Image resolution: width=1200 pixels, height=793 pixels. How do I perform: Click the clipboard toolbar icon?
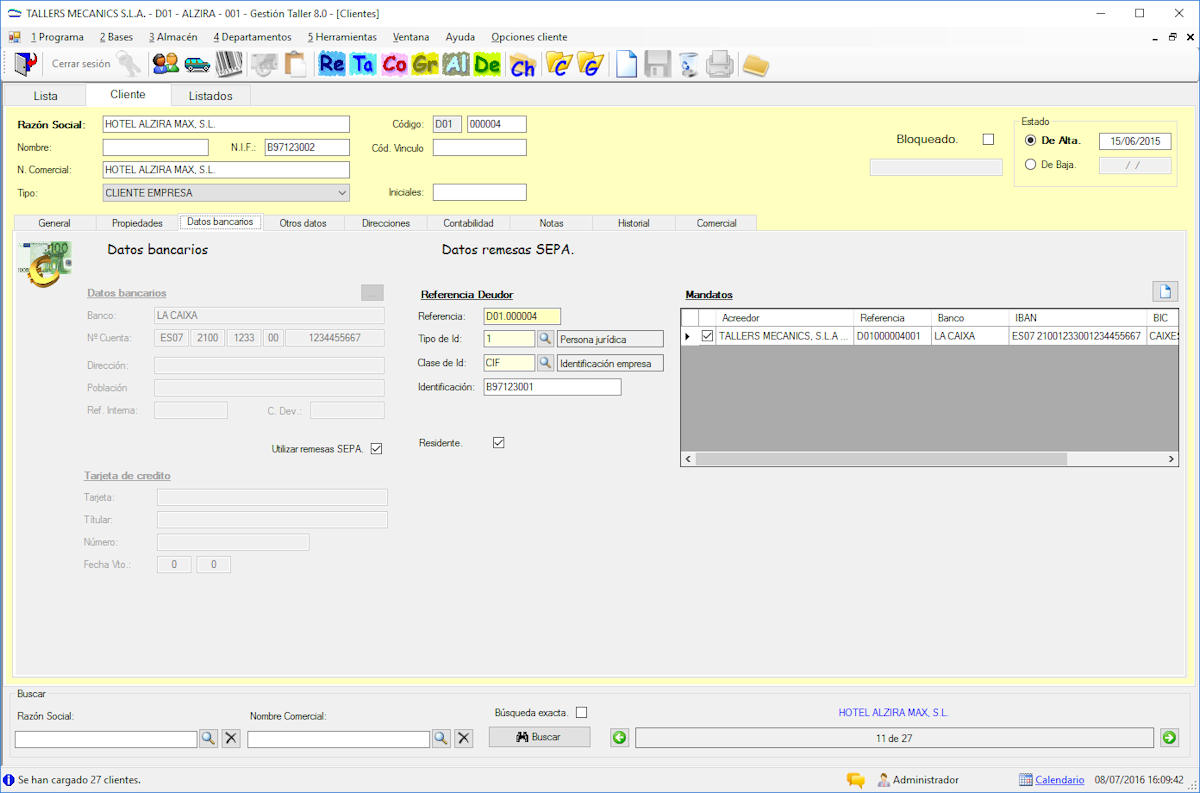(x=295, y=64)
